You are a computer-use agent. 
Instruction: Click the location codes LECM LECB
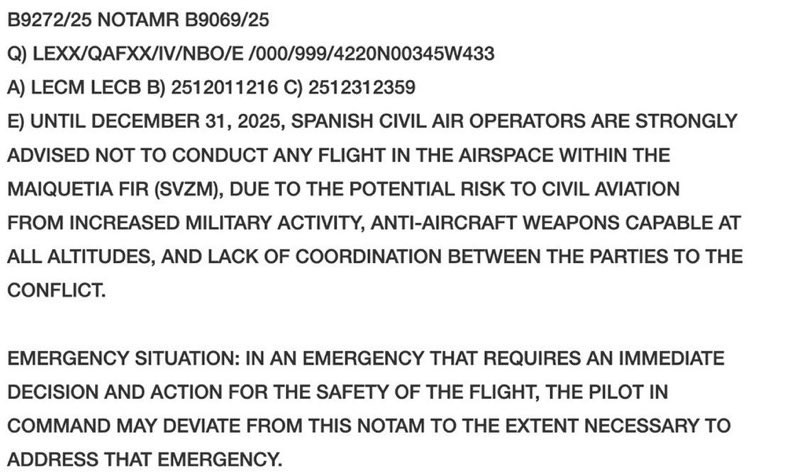point(85,87)
